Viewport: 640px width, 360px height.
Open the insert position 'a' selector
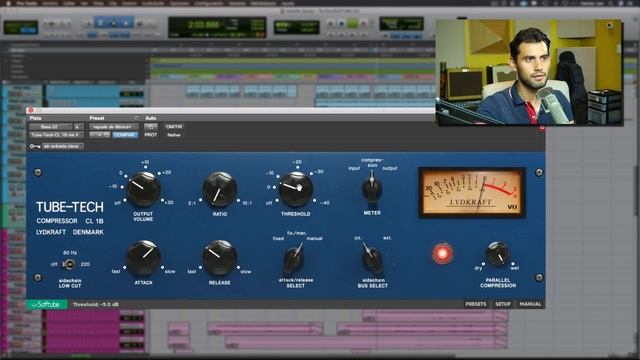[78, 127]
